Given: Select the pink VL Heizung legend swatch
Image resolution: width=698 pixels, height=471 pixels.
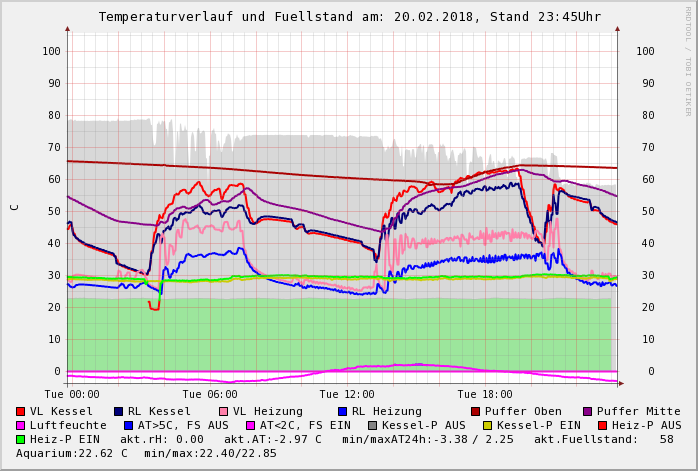Looking at the screenshot, I should coord(223,411).
